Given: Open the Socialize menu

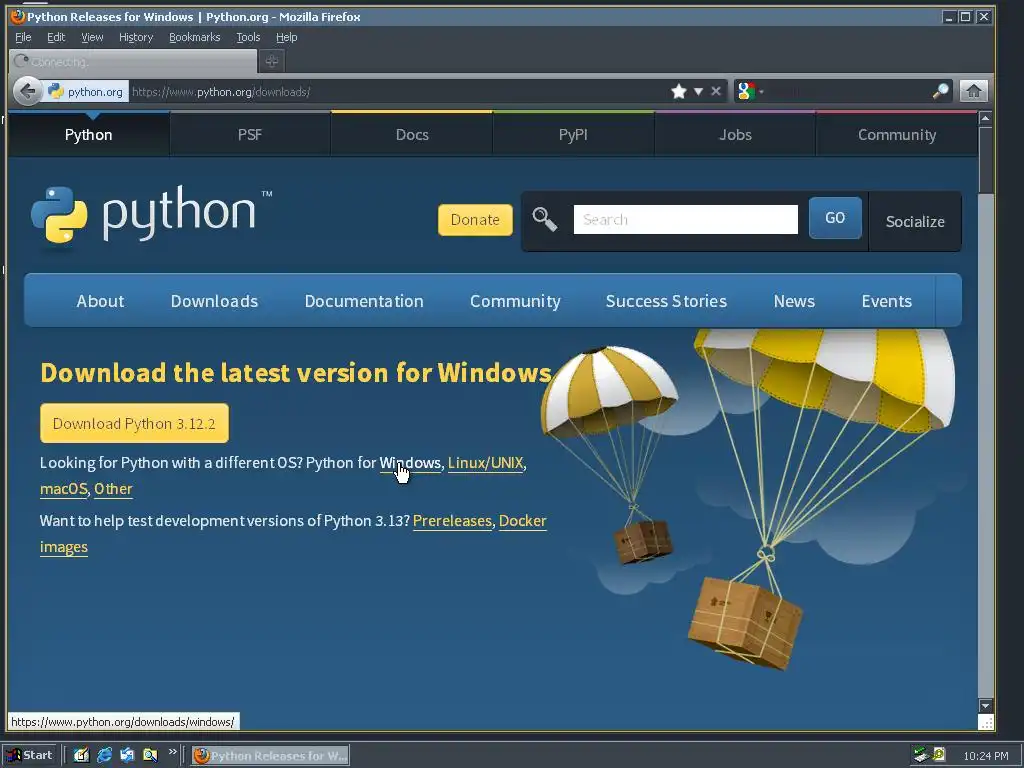Looking at the screenshot, I should (x=915, y=221).
